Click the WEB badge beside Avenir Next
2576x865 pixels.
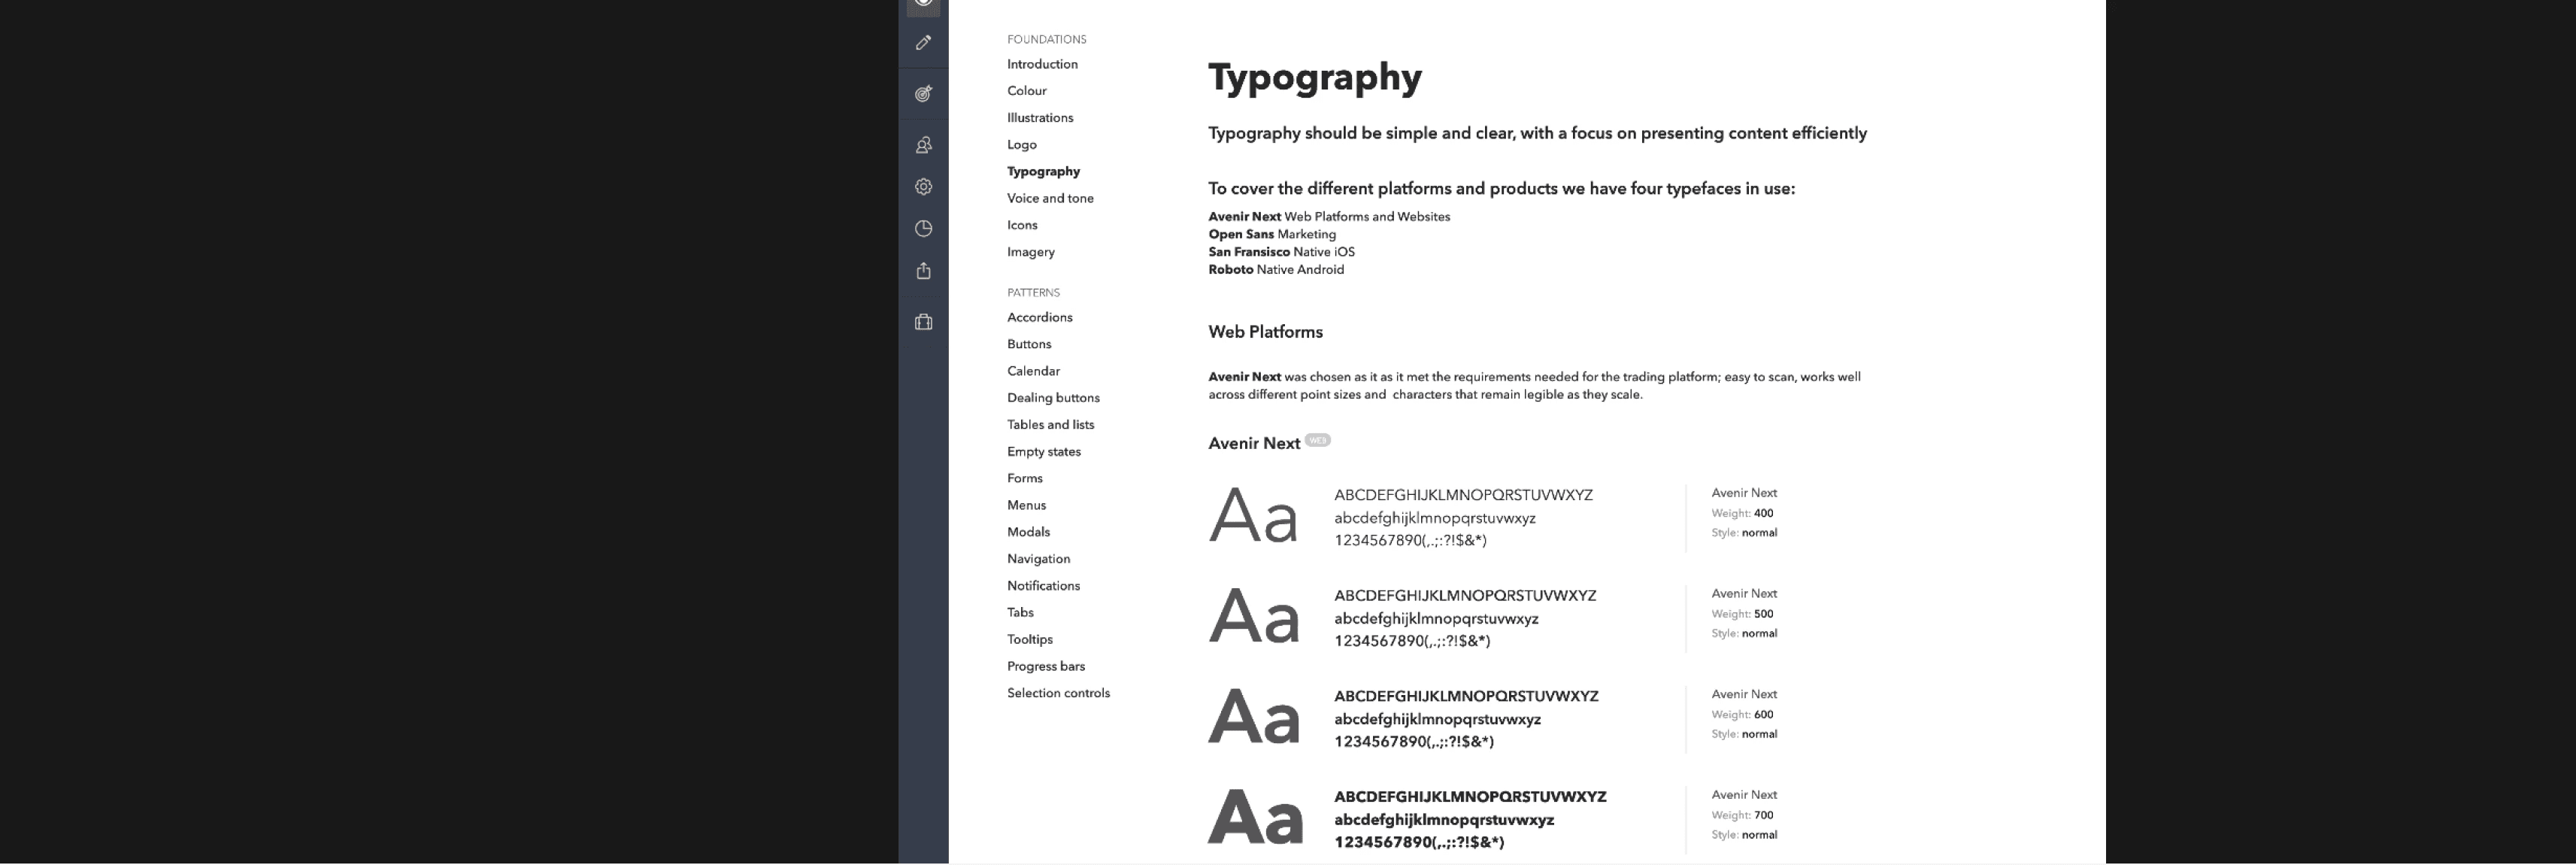(x=1317, y=441)
